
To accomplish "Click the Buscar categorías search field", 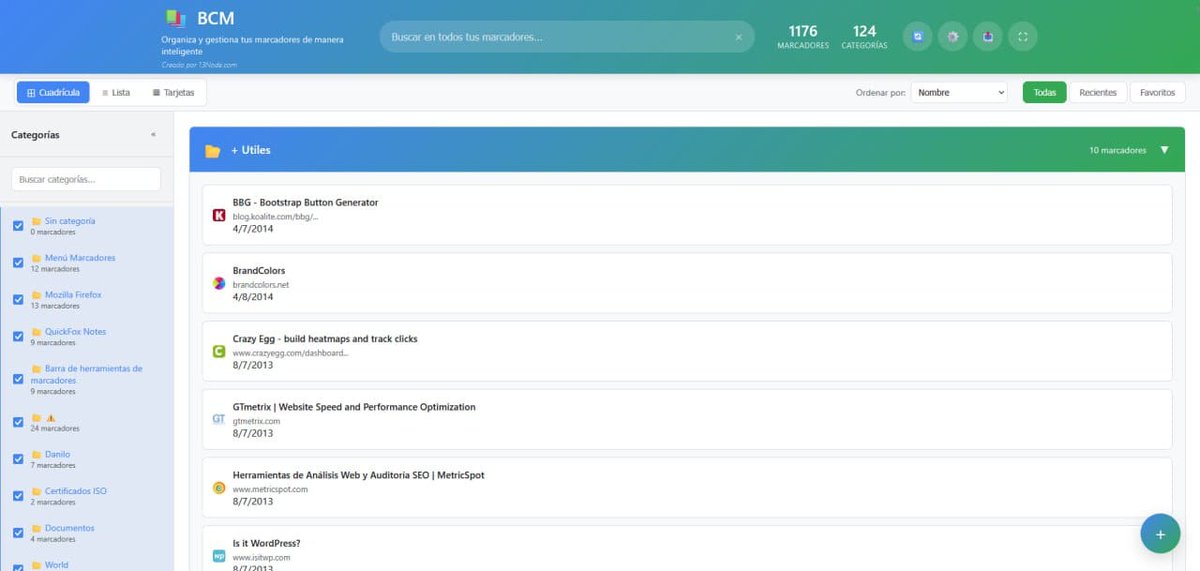I will [86, 179].
